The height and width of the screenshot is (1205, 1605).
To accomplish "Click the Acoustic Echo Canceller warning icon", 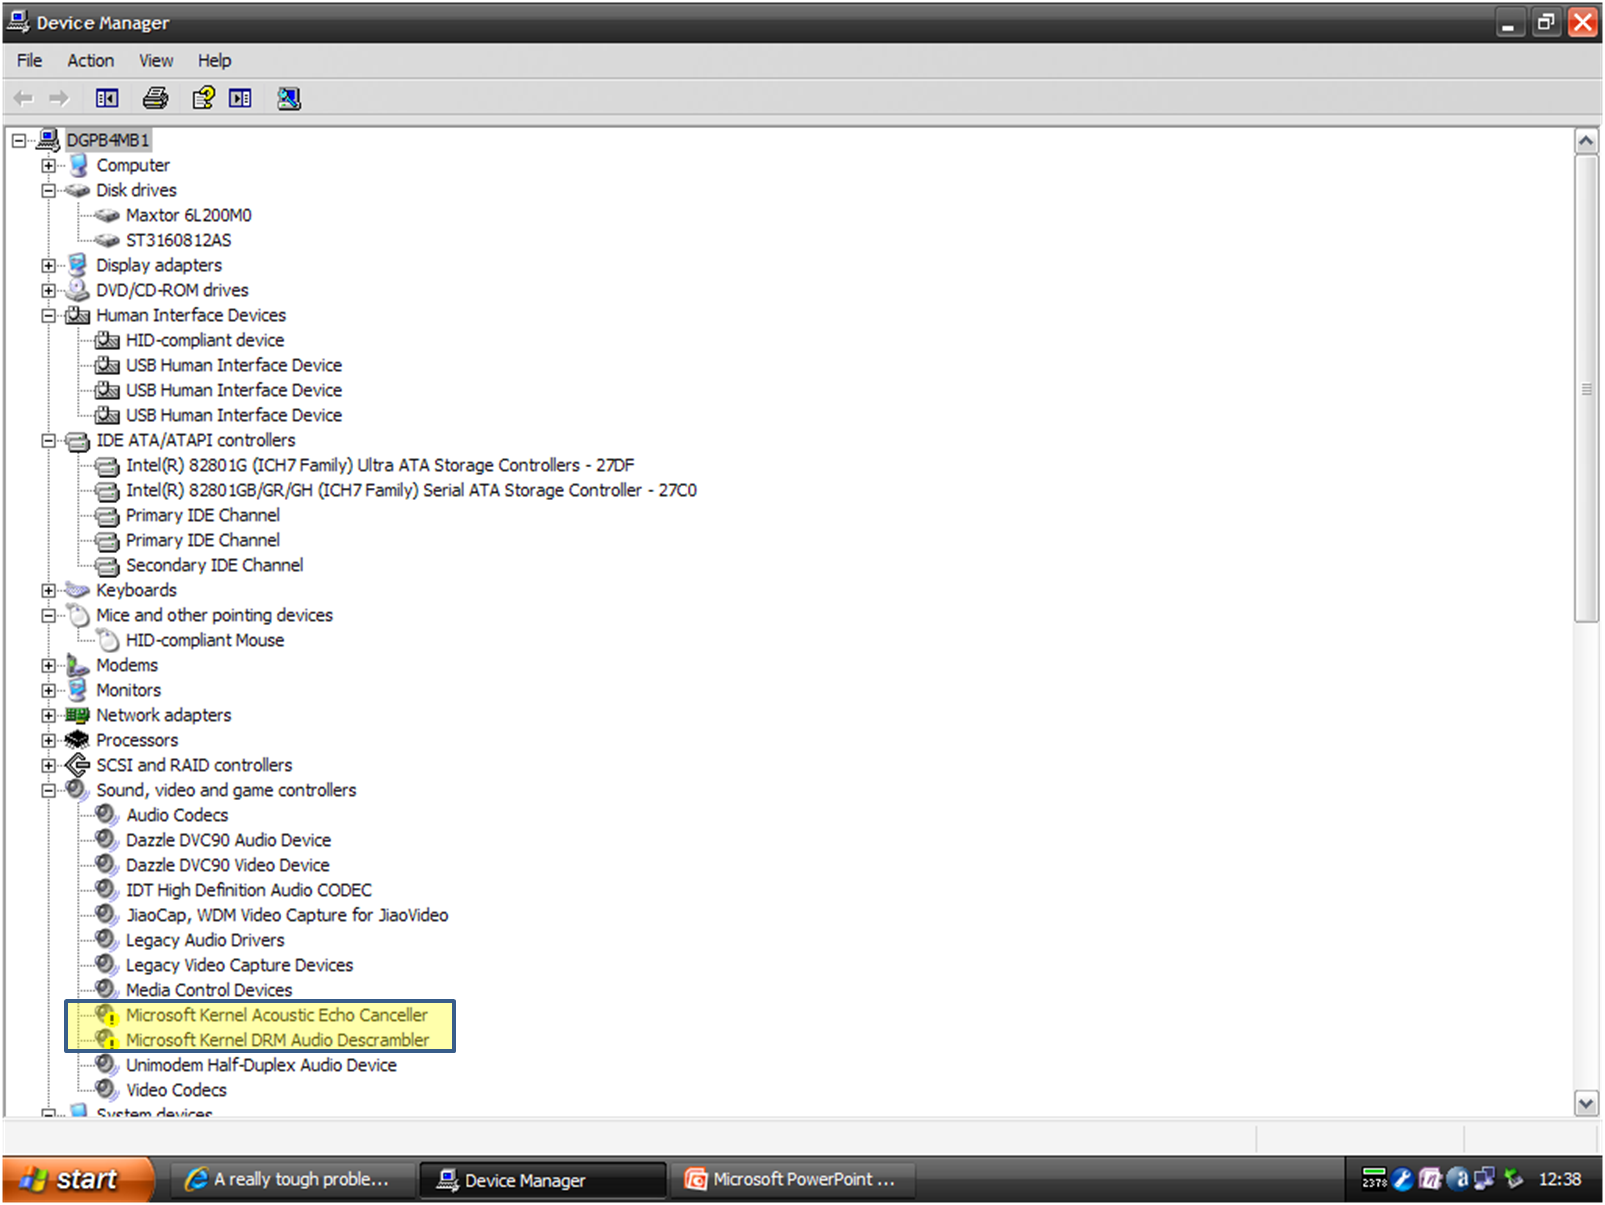I will click(x=107, y=1015).
